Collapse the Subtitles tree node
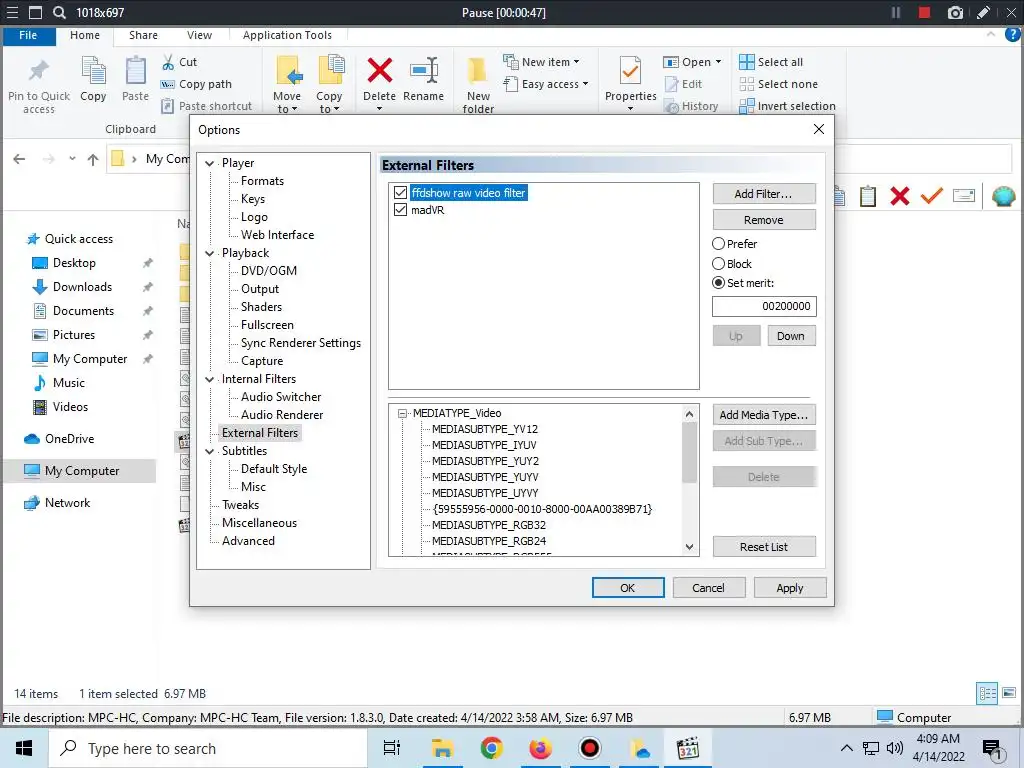Viewport: 1024px width, 768px height. tap(210, 451)
